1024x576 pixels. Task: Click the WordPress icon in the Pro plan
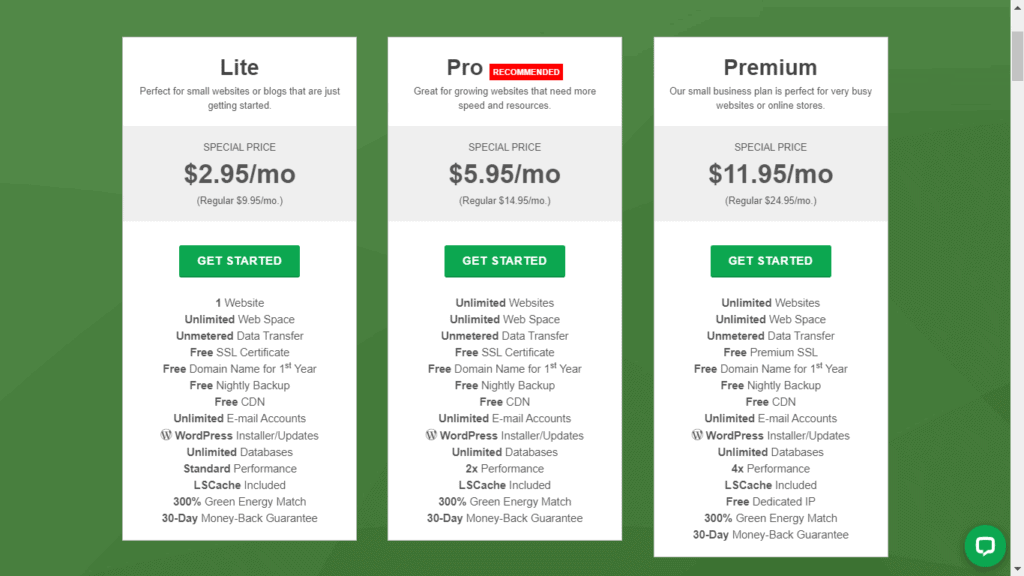pos(430,435)
